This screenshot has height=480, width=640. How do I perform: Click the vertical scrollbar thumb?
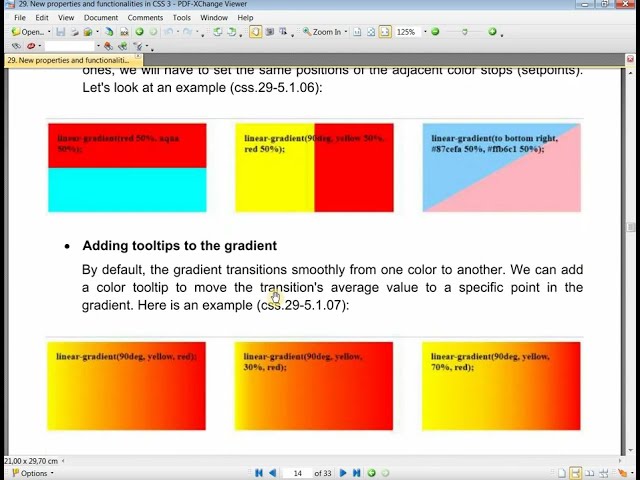[x=630, y=227]
